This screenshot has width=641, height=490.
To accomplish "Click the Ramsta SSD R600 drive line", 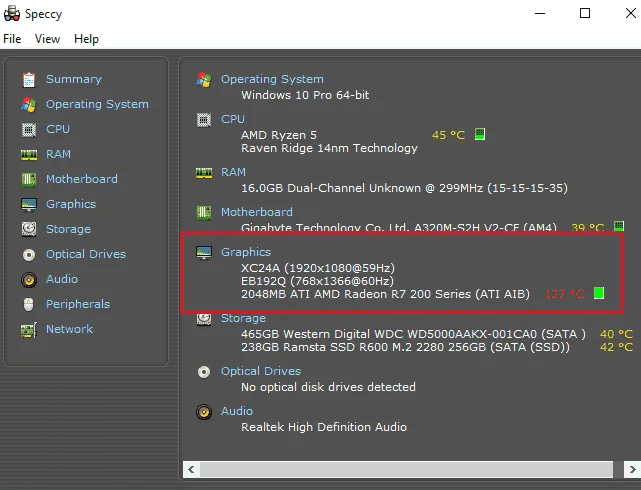I will (405, 347).
